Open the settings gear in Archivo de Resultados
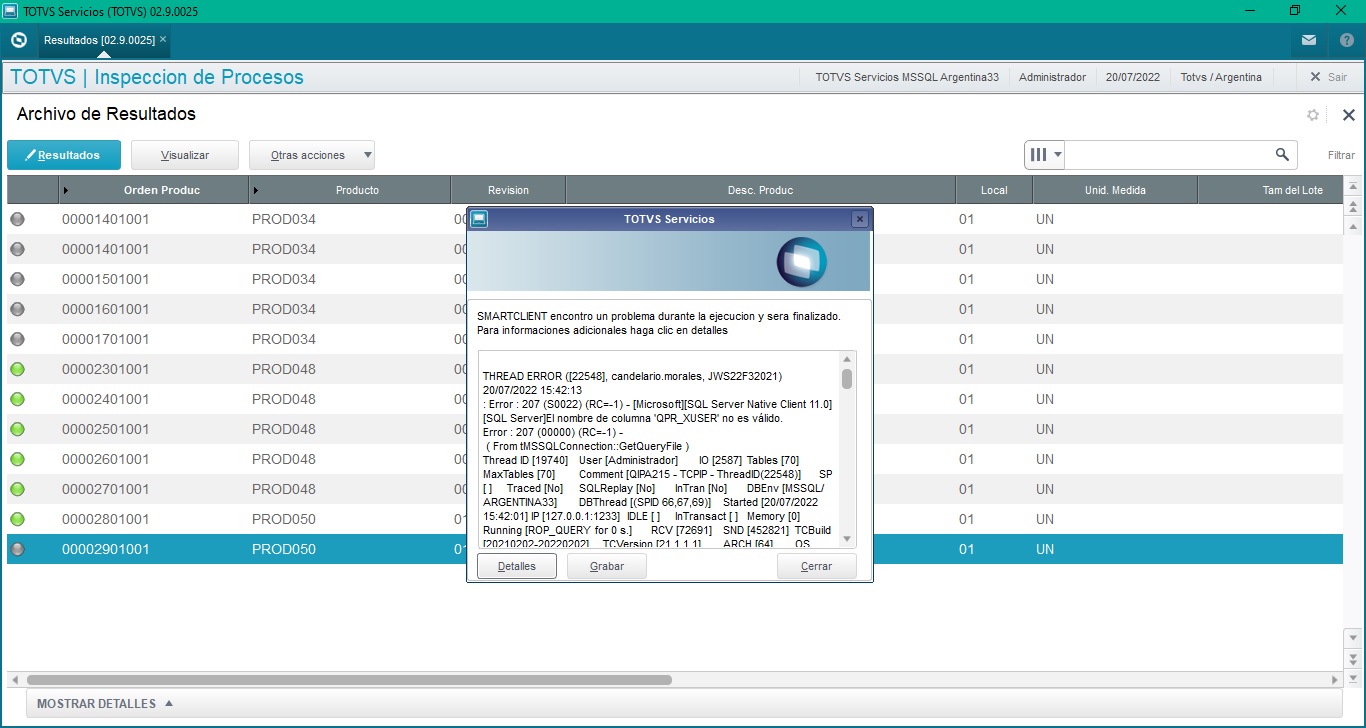 [1313, 115]
